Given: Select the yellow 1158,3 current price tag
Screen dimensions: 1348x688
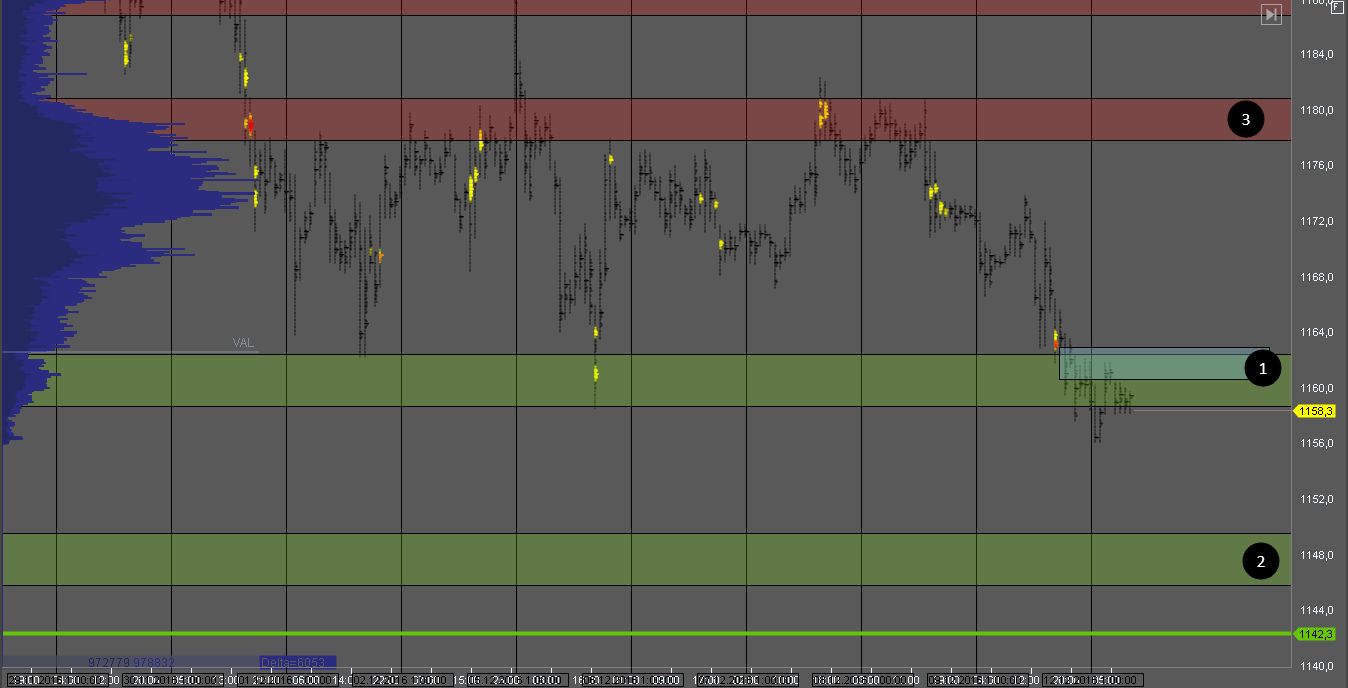Looking at the screenshot, I should [x=1315, y=411].
